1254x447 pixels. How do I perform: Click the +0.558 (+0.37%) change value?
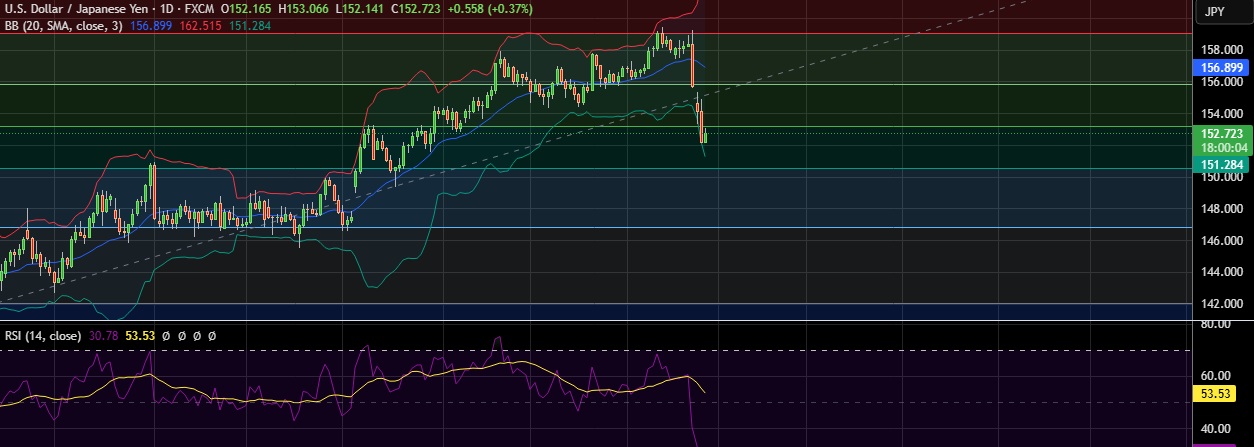tap(495, 8)
